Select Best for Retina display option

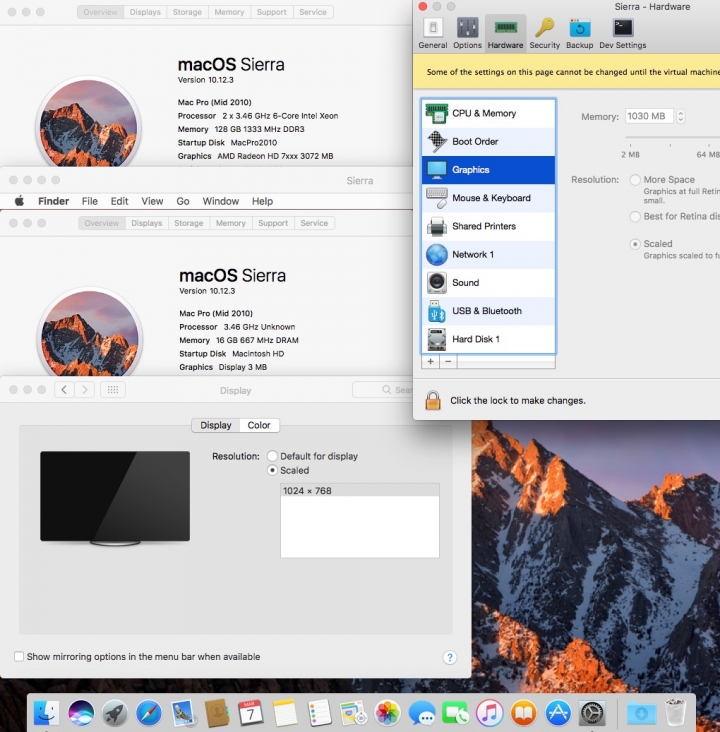[x=635, y=217]
